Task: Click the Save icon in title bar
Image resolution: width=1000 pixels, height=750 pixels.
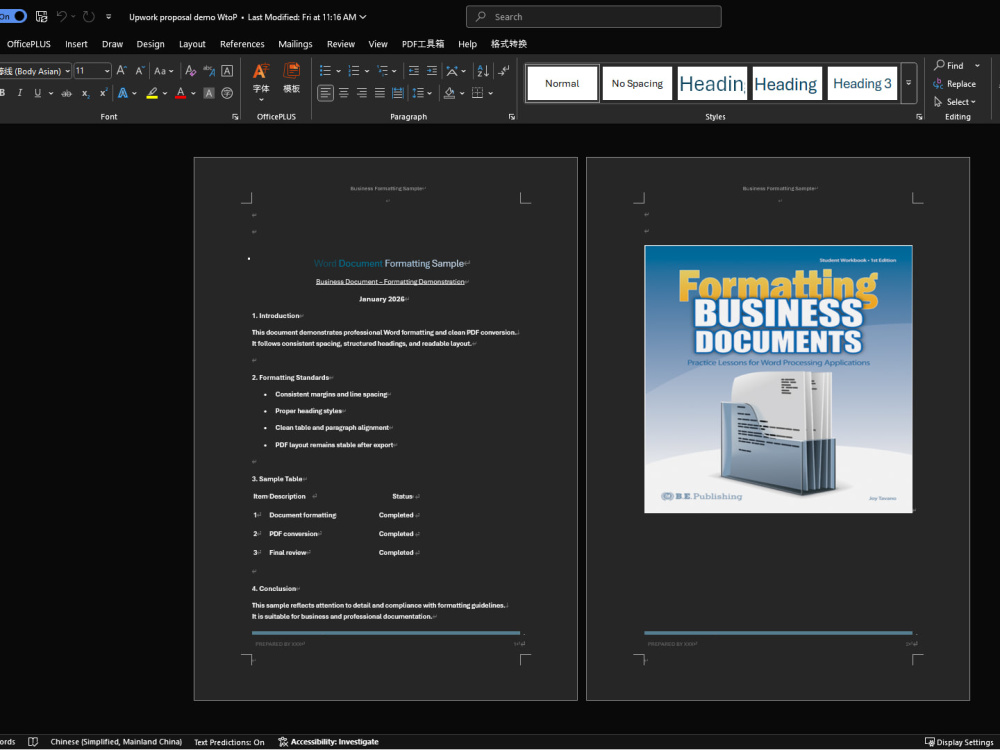Action: coord(41,17)
